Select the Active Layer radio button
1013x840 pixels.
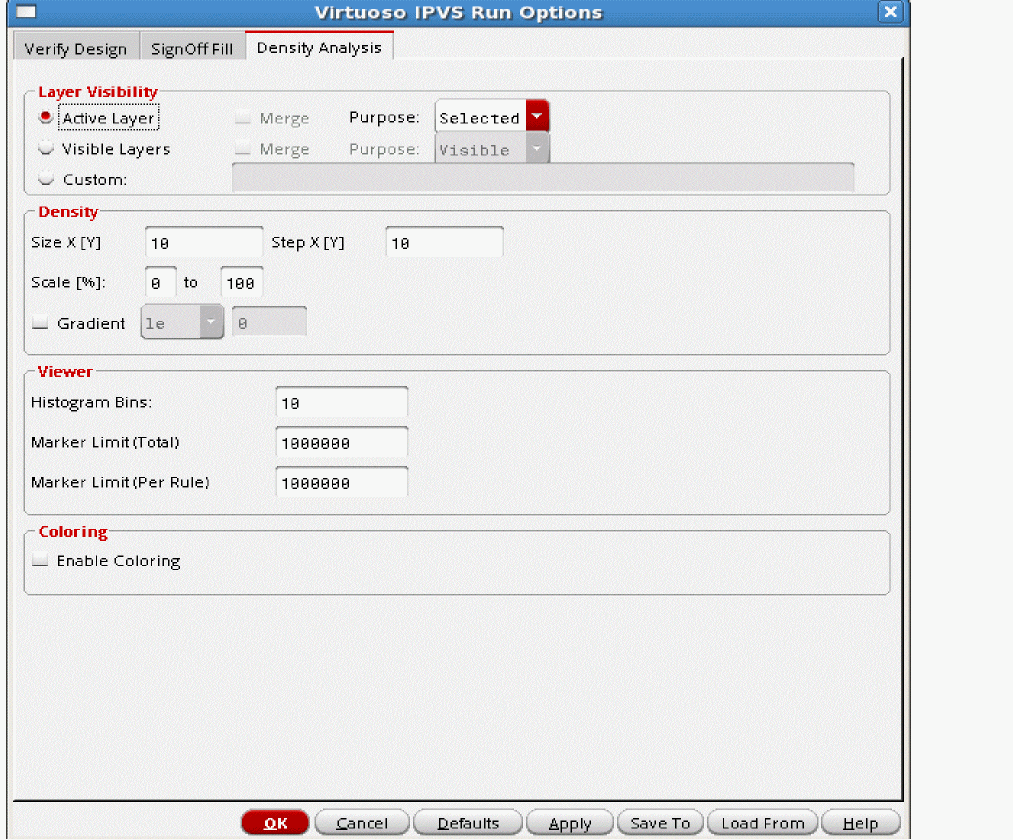pos(46,118)
